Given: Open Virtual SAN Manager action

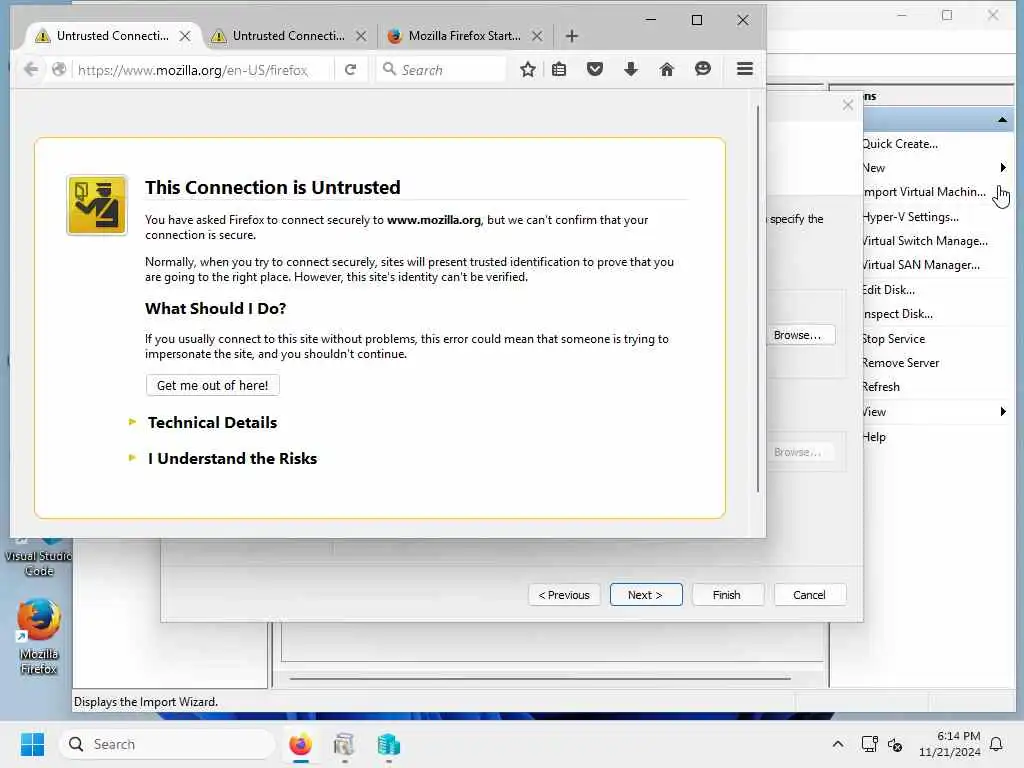Looking at the screenshot, I should tap(921, 265).
